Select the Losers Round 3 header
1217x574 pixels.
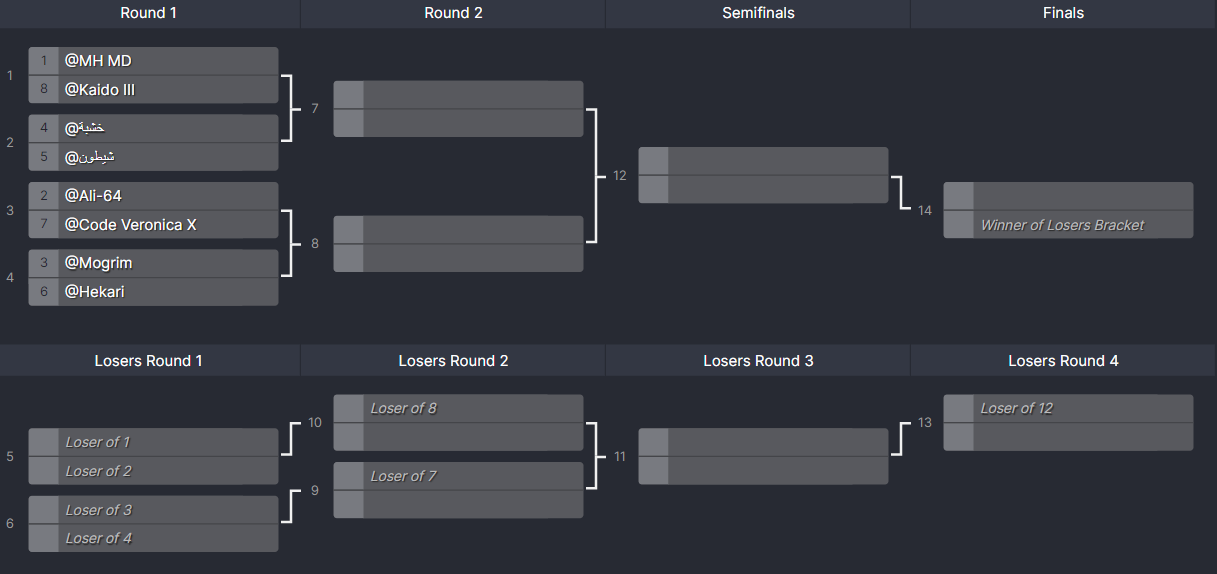[x=758, y=360]
